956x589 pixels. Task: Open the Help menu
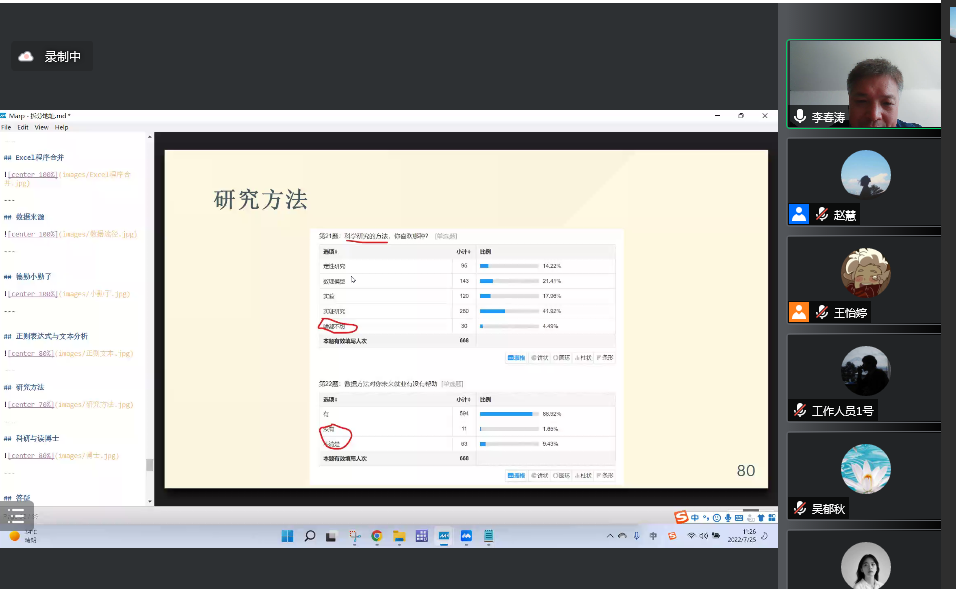pyautogui.click(x=61, y=127)
